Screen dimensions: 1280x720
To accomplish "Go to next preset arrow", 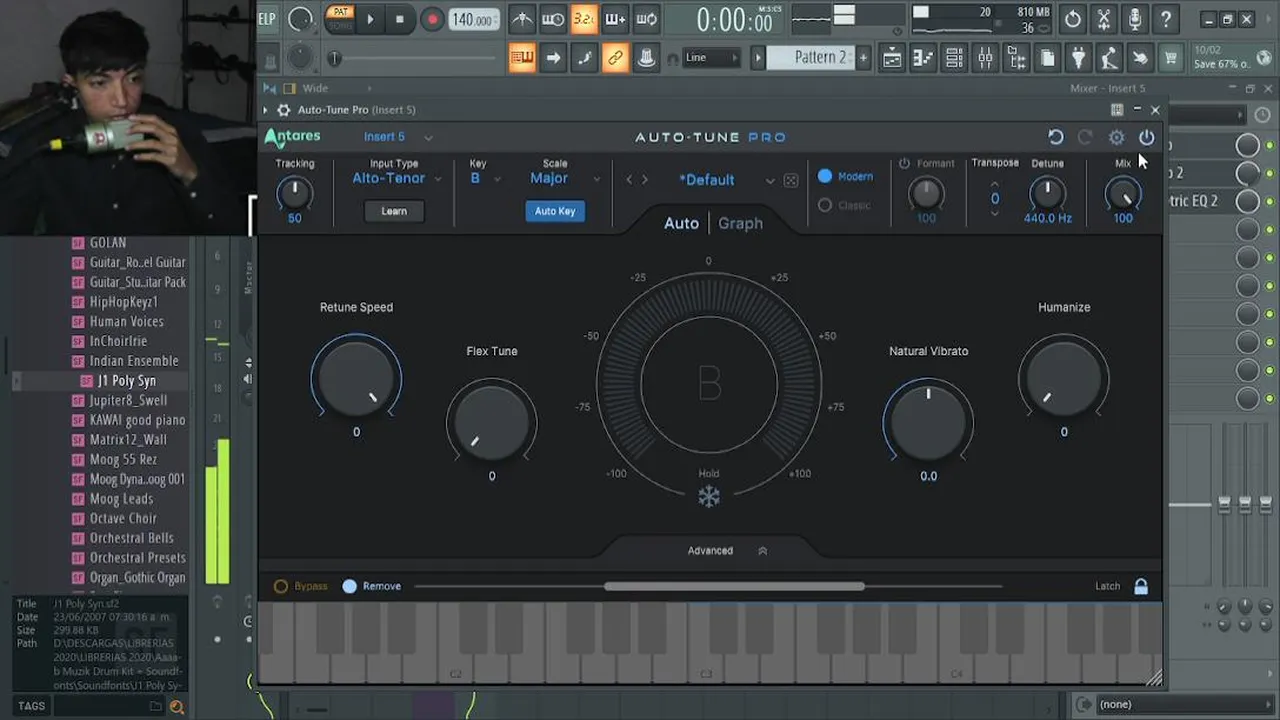I will point(645,180).
